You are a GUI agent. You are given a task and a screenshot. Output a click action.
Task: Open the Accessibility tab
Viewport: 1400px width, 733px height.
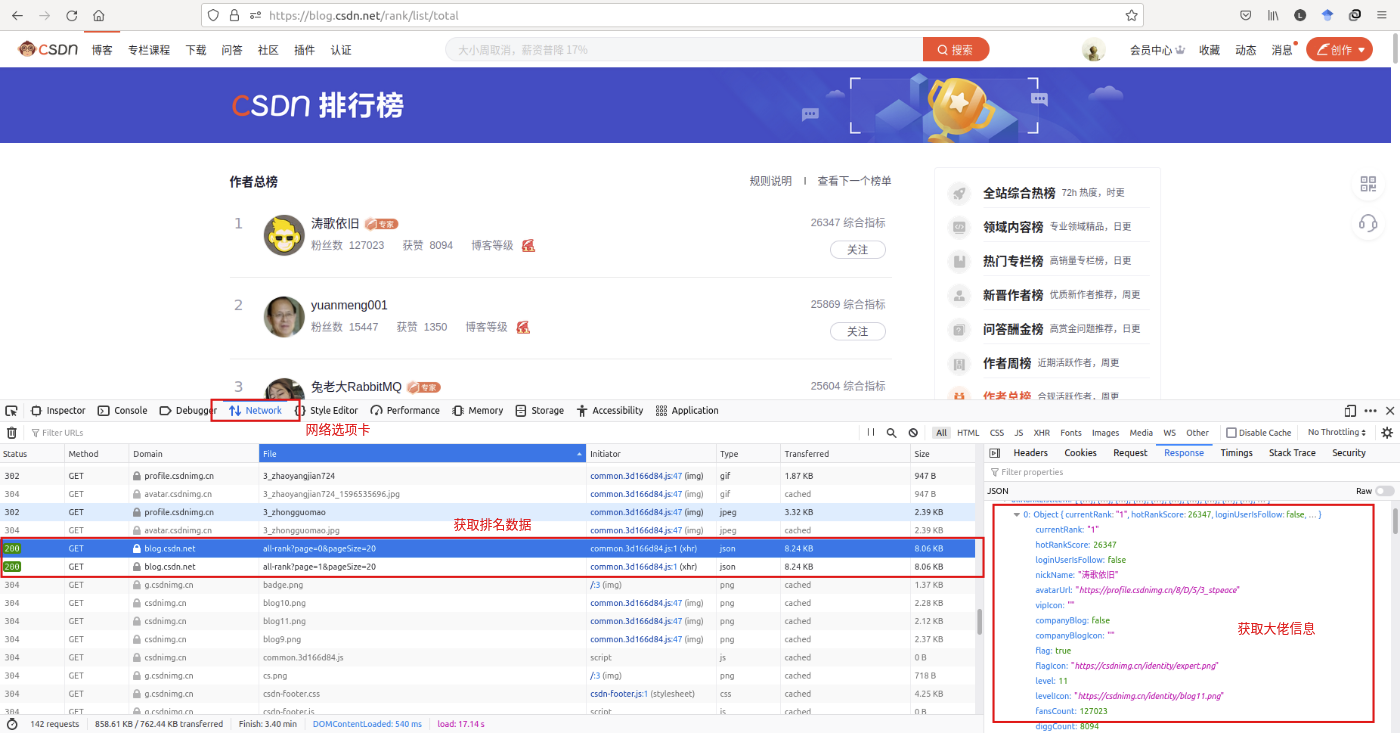609,411
